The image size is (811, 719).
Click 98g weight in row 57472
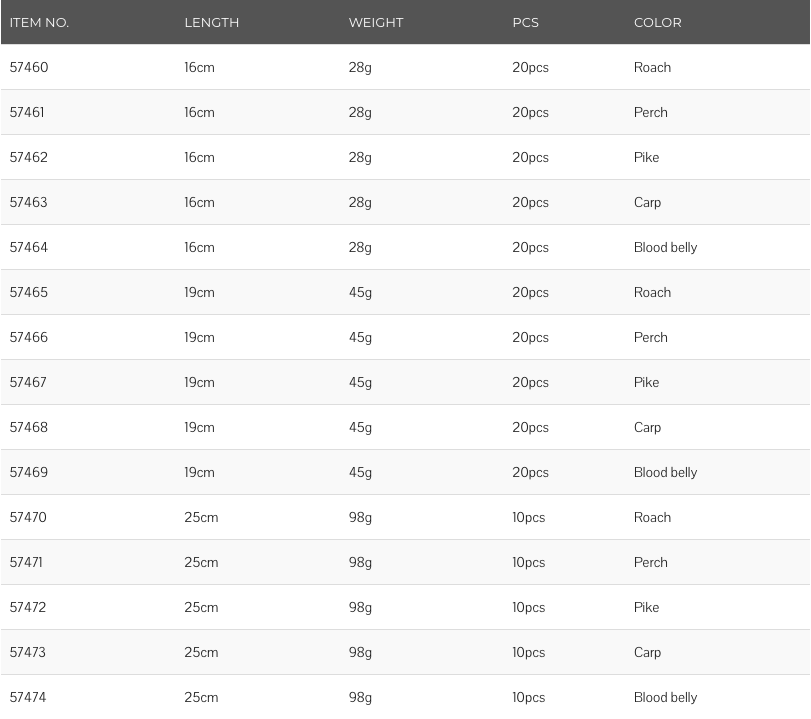click(x=360, y=608)
